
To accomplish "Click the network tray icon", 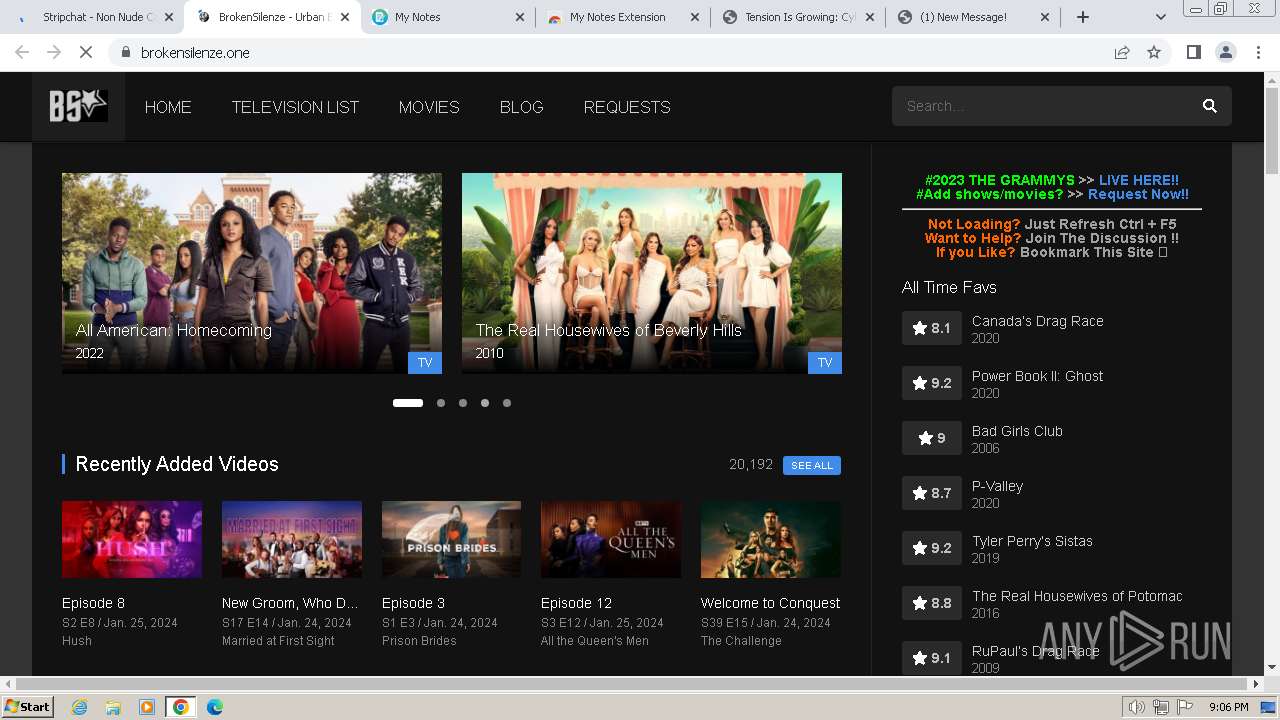I will coord(1161,707).
